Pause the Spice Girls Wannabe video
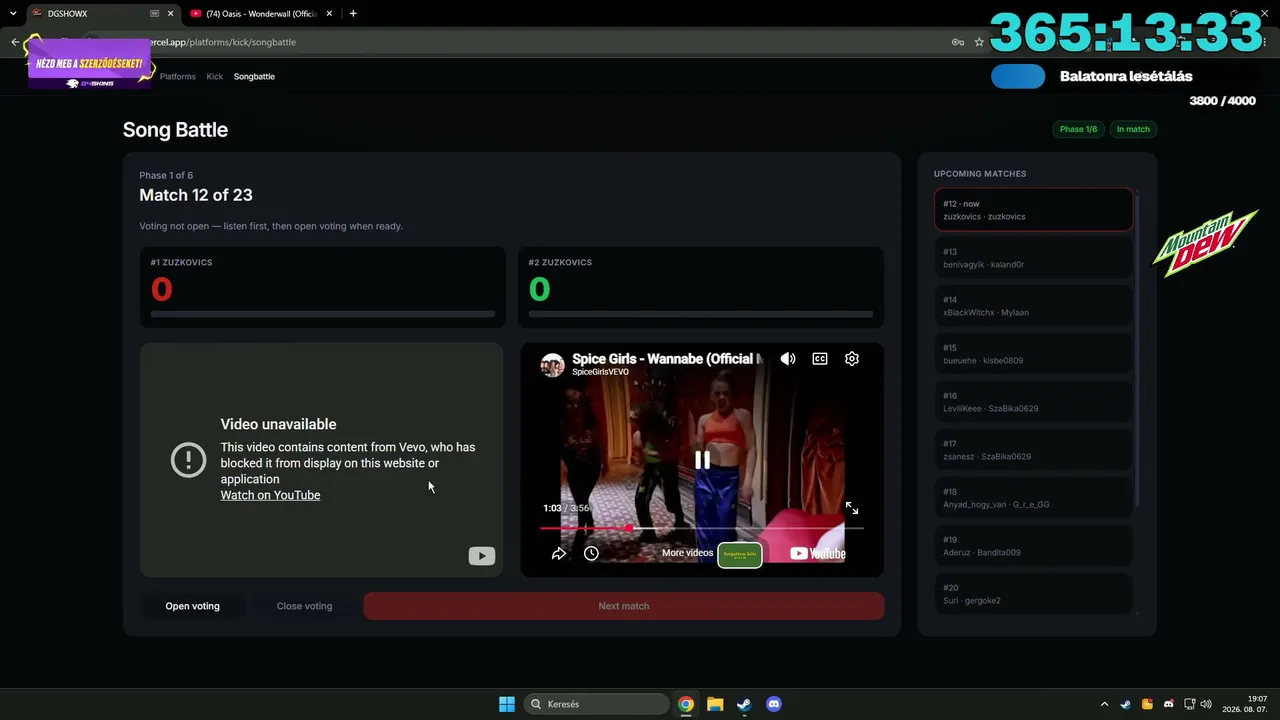 tap(702, 460)
